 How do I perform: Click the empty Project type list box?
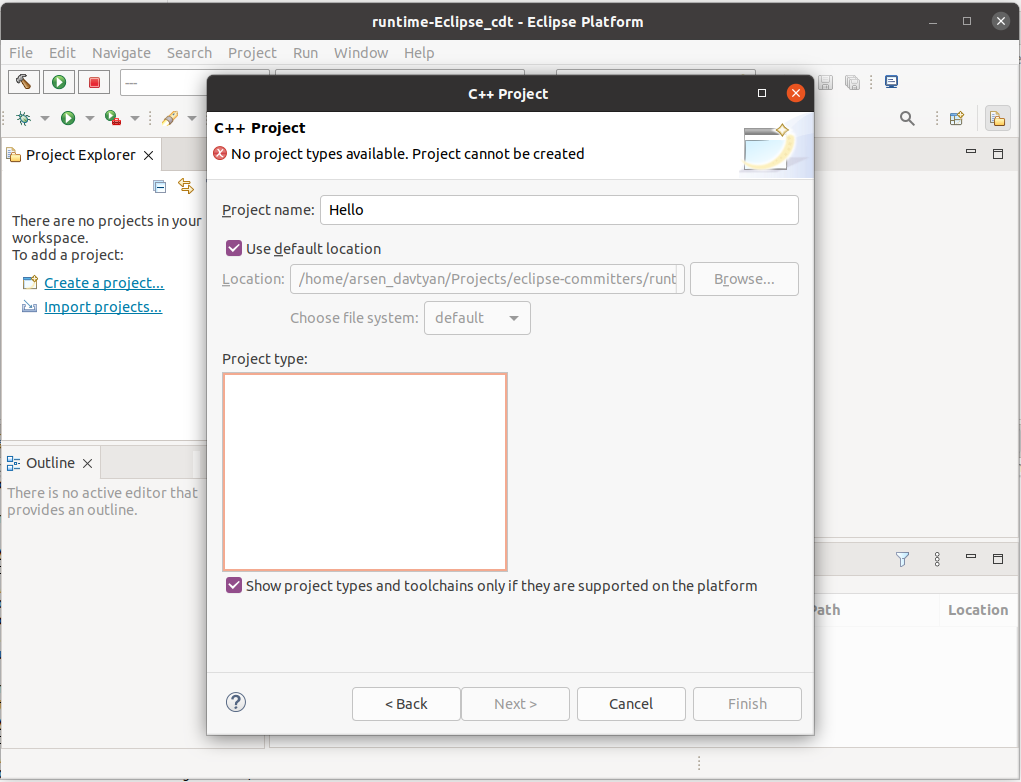pyautogui.click(x=365, y=472)
